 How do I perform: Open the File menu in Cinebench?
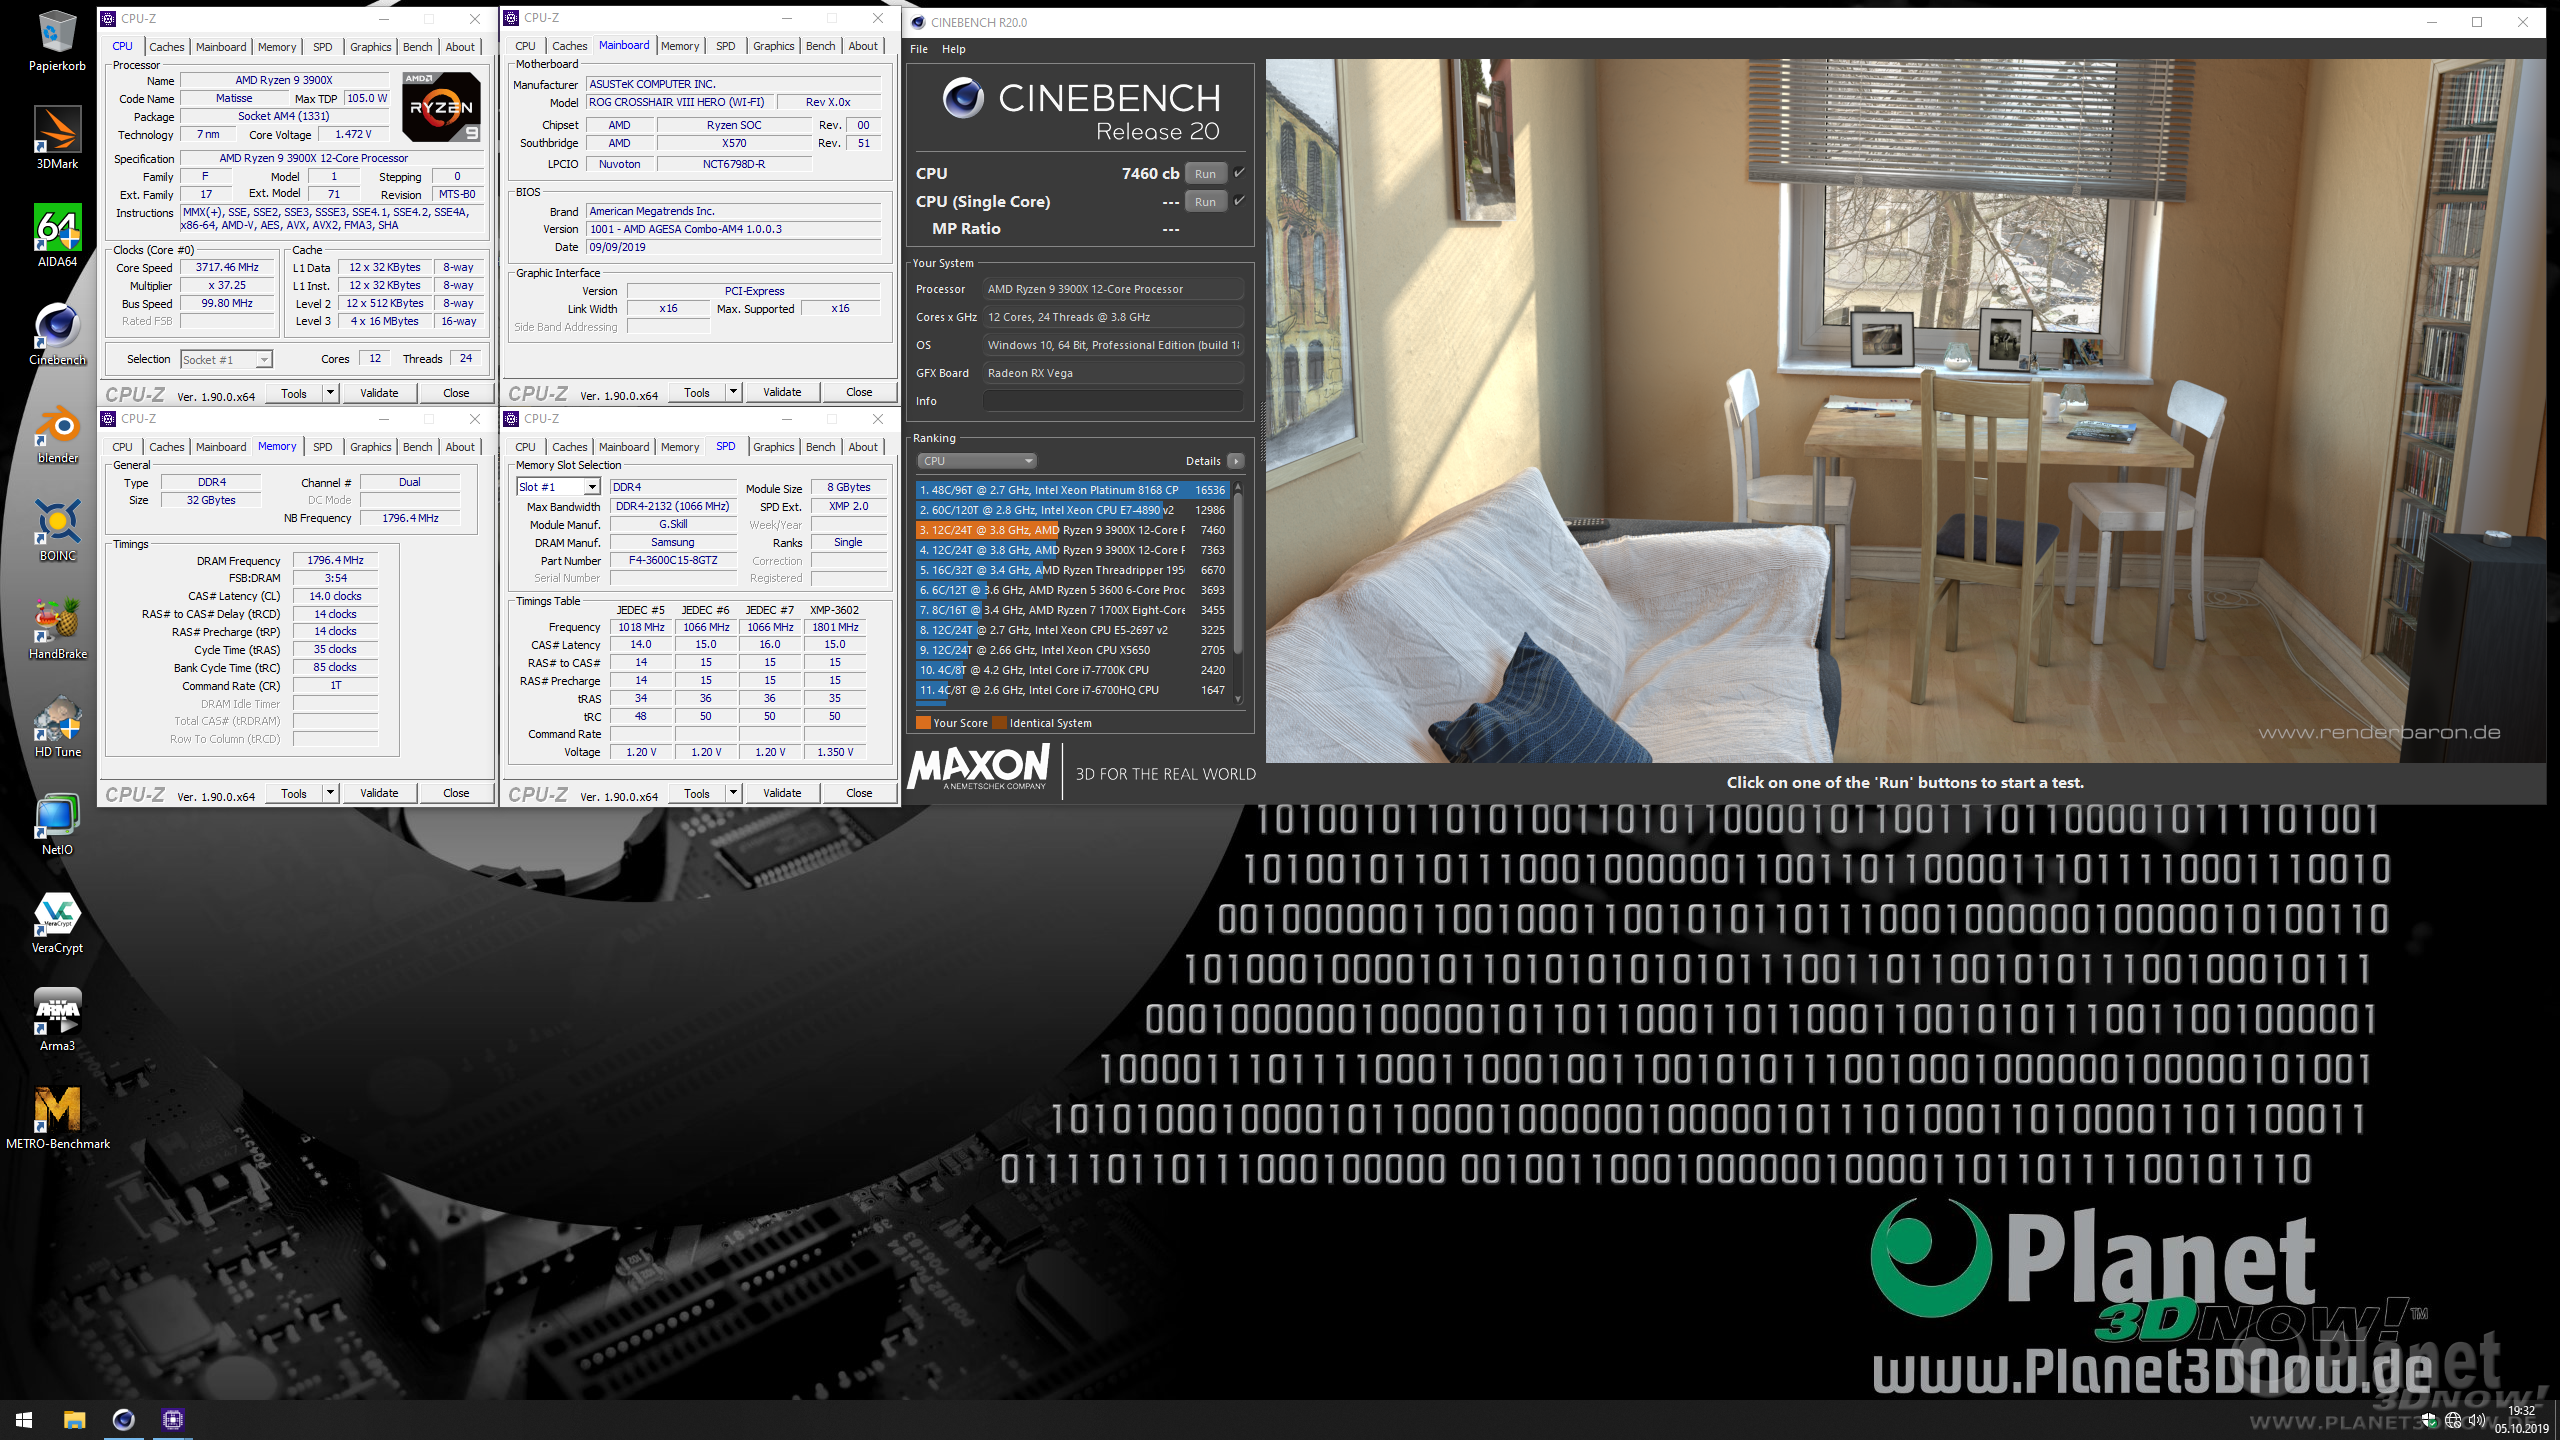[919, 49]
